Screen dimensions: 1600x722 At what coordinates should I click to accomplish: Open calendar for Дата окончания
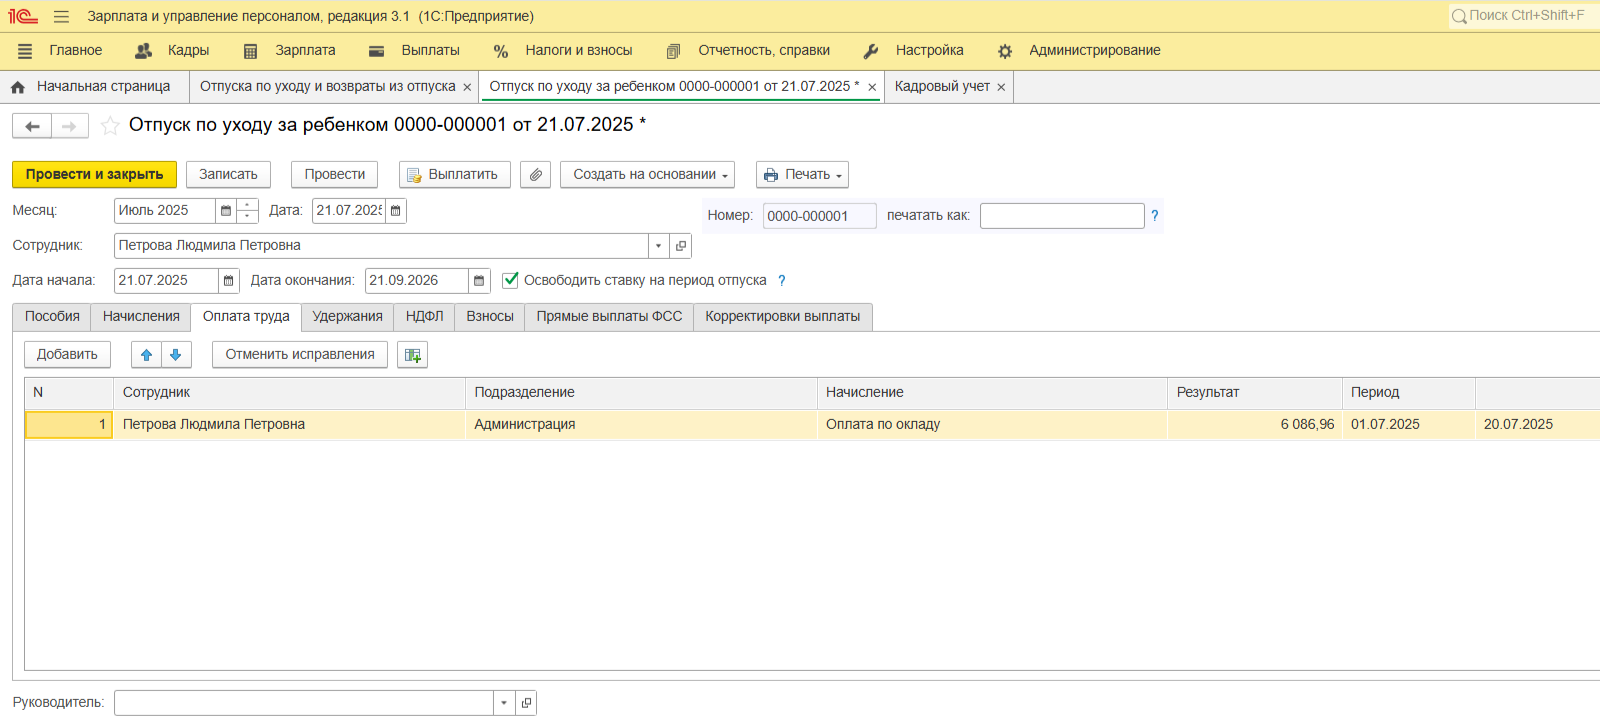pos(479,281)
